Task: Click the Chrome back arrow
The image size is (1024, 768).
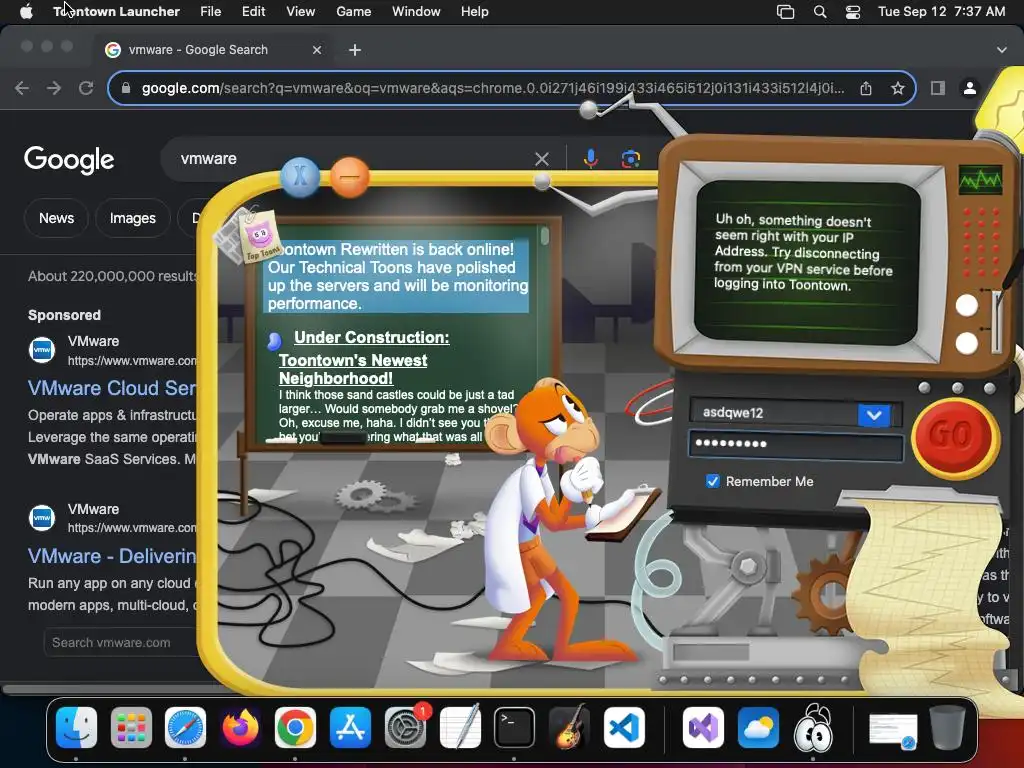Action: pyautogui.click(x=22, y=88)
